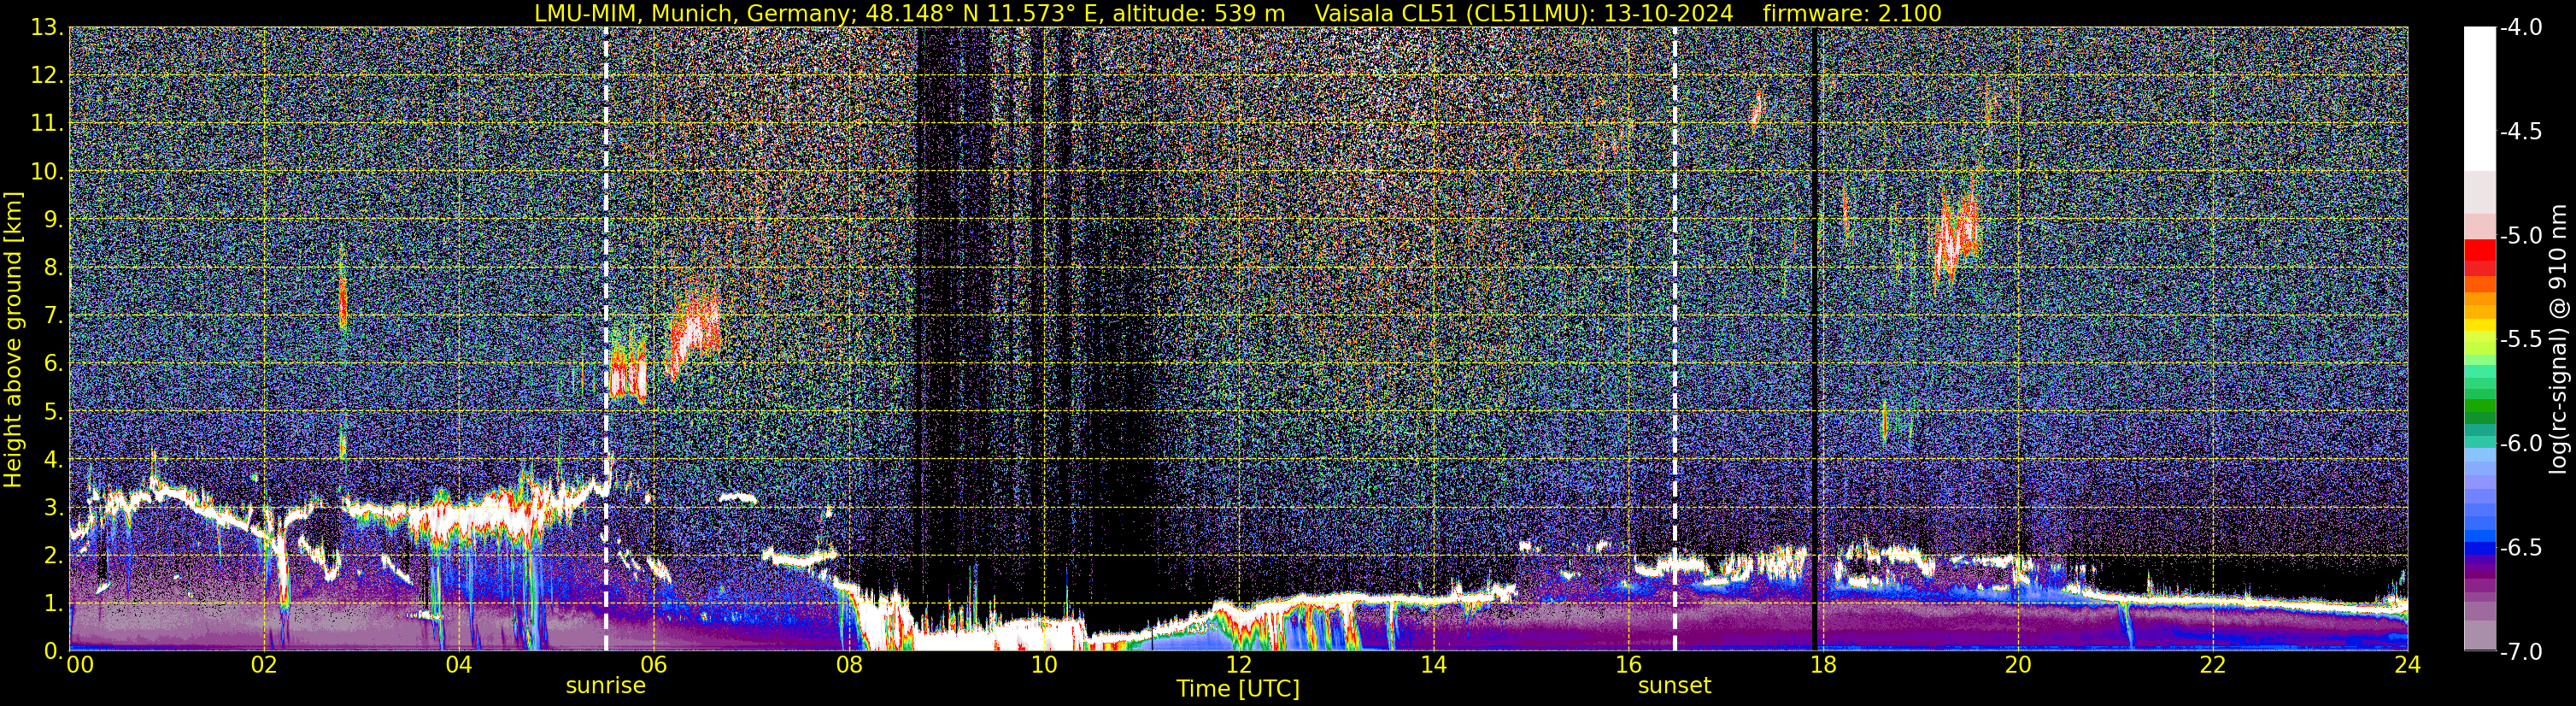Click the '24' time axis tick label
The height and width of the screenshot is (706, 2576).
coord(2407,665)
